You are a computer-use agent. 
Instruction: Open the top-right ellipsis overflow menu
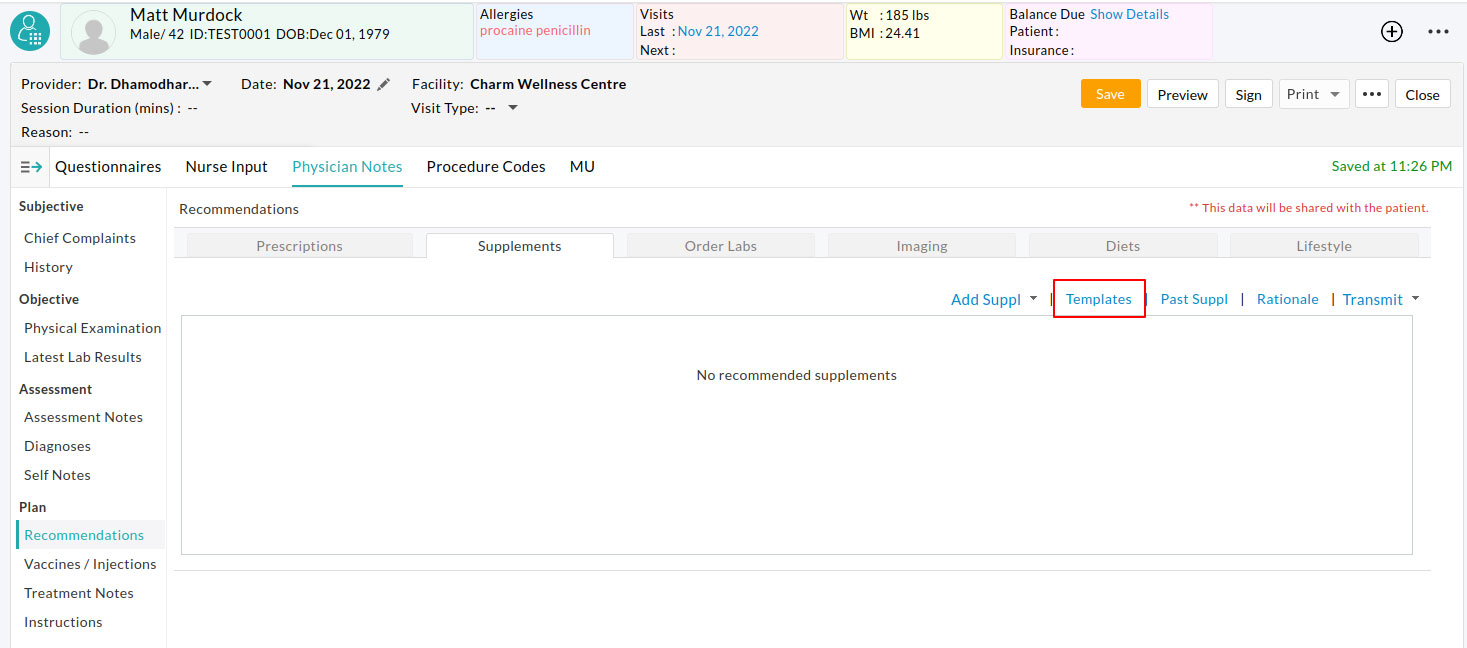coord(1438,31)
